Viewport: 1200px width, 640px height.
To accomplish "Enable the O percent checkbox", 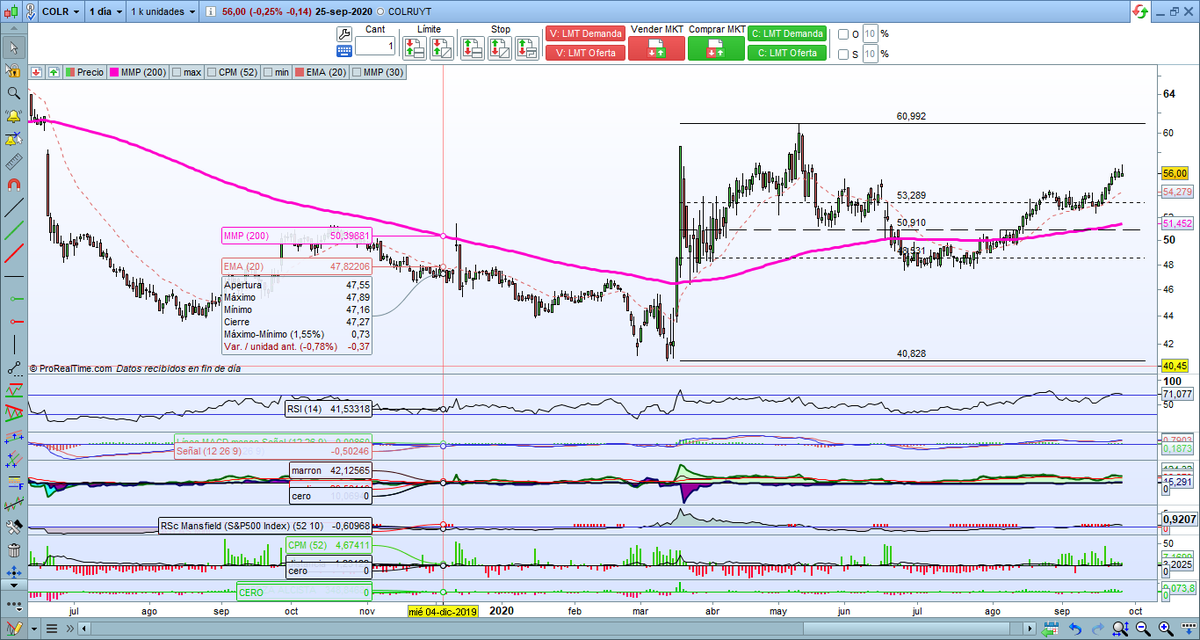I will tap(843, 34).
